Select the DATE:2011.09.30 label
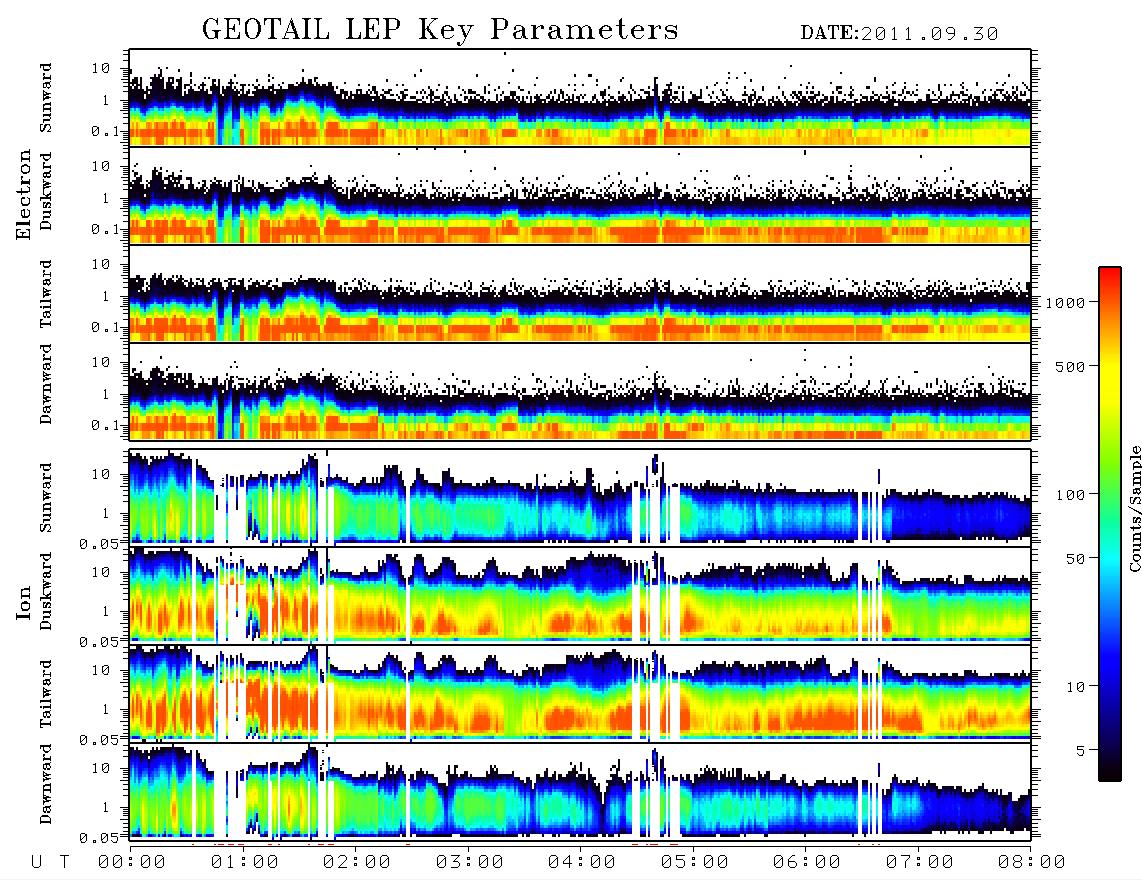The width and height of the screenshot is (1142, 880). point(899,34)
